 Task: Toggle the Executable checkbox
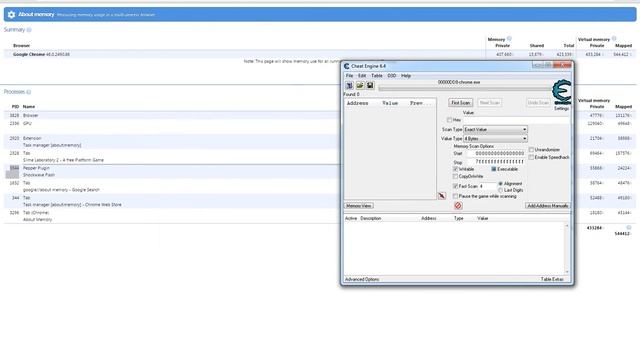(494, 169)
